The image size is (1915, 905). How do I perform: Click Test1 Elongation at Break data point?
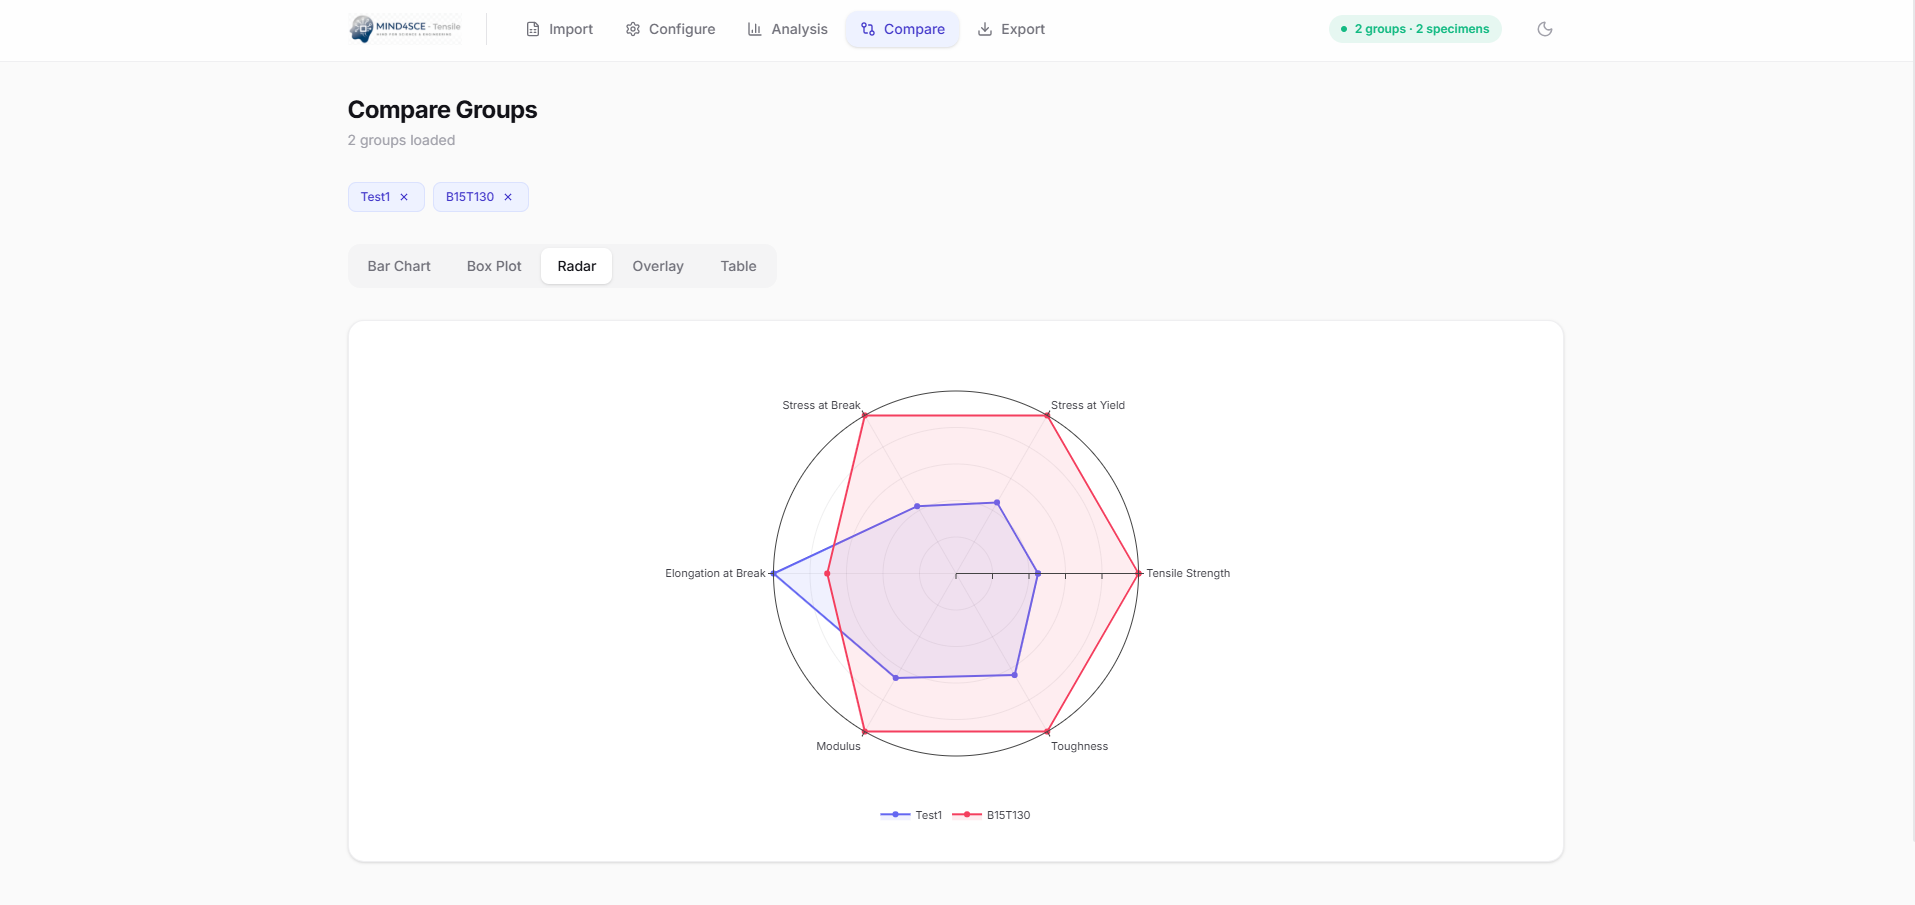(774, 573)
